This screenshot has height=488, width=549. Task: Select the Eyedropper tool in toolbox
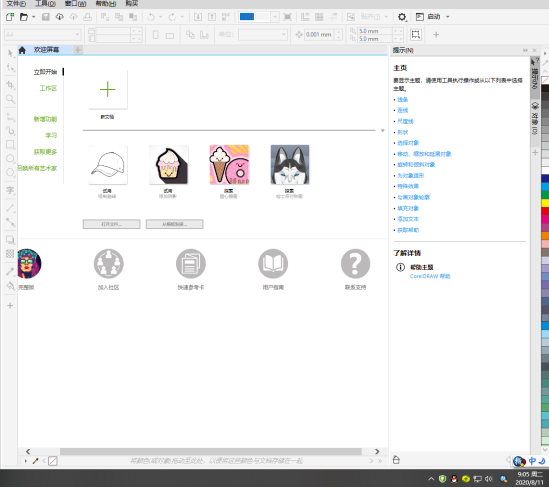pyautogui.click(x=10, y=271)
